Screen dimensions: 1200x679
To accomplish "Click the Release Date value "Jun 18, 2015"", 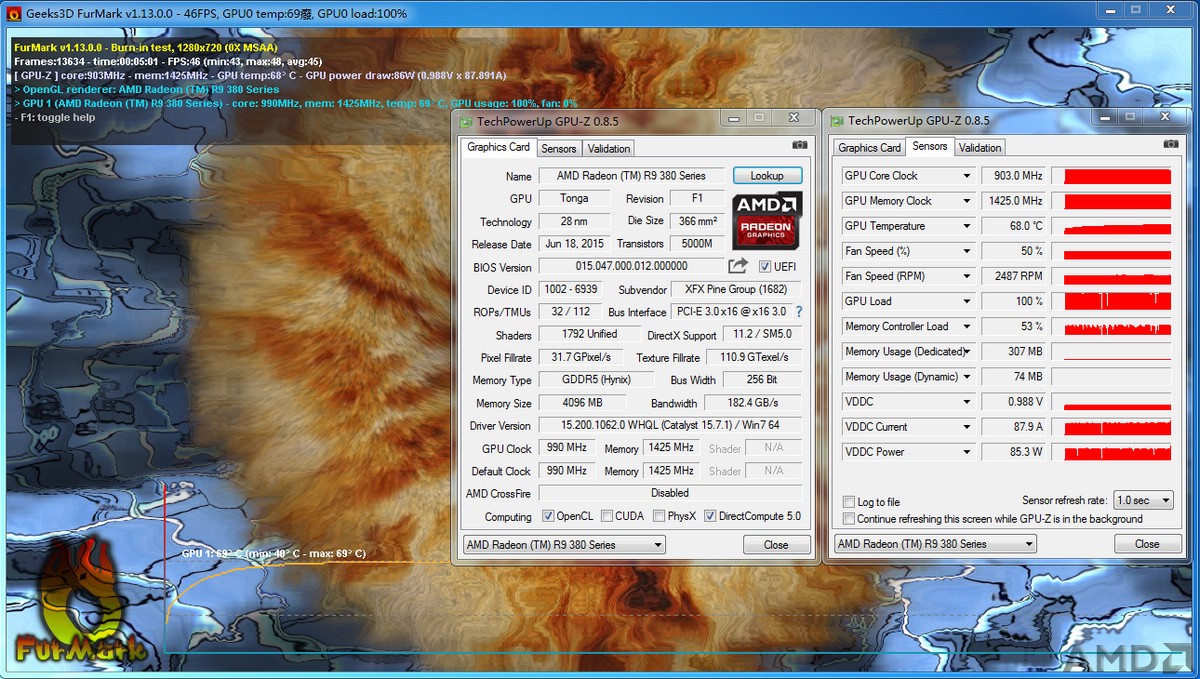I will pos(574,244).
